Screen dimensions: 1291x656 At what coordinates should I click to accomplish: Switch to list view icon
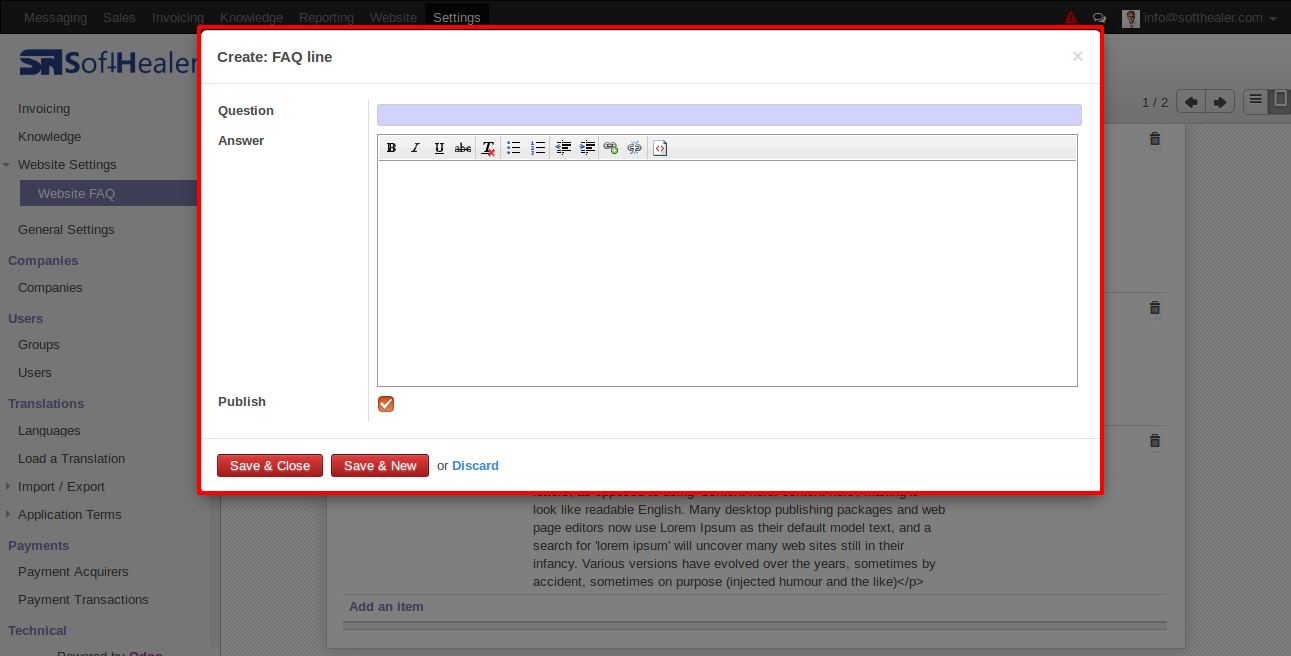[1255, 100]
